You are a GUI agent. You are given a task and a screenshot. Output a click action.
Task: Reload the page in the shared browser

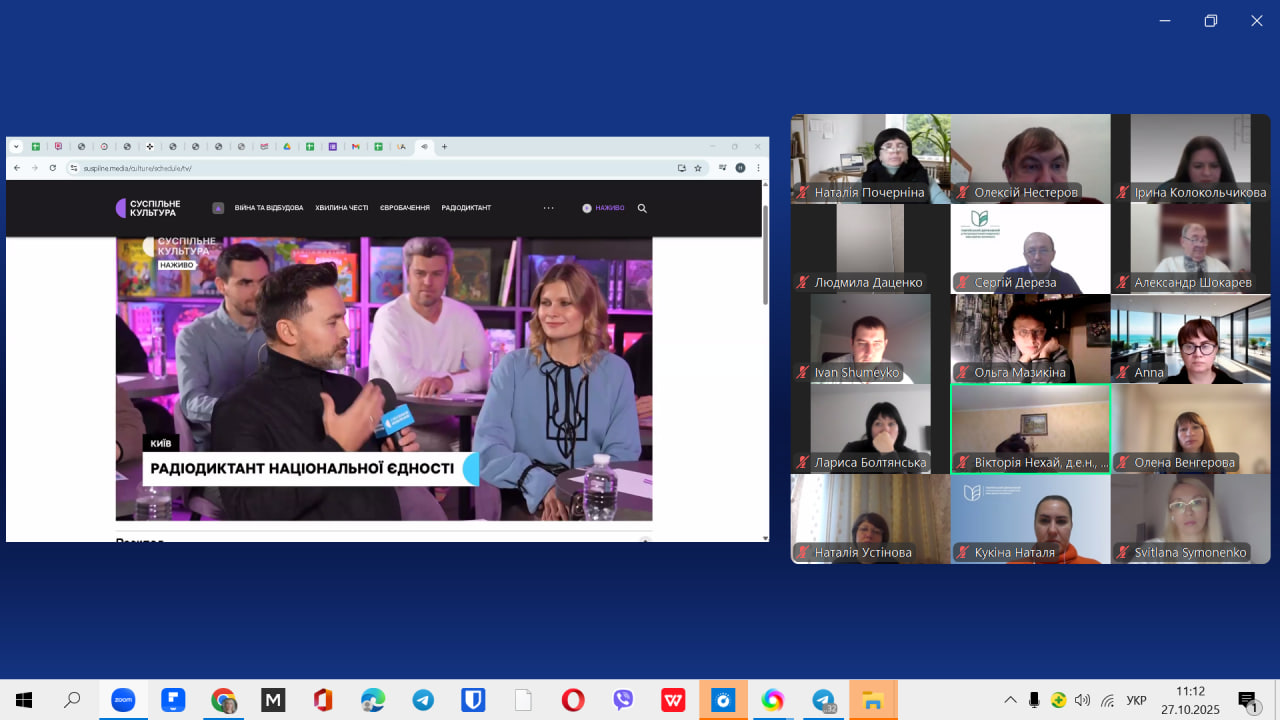52,168
